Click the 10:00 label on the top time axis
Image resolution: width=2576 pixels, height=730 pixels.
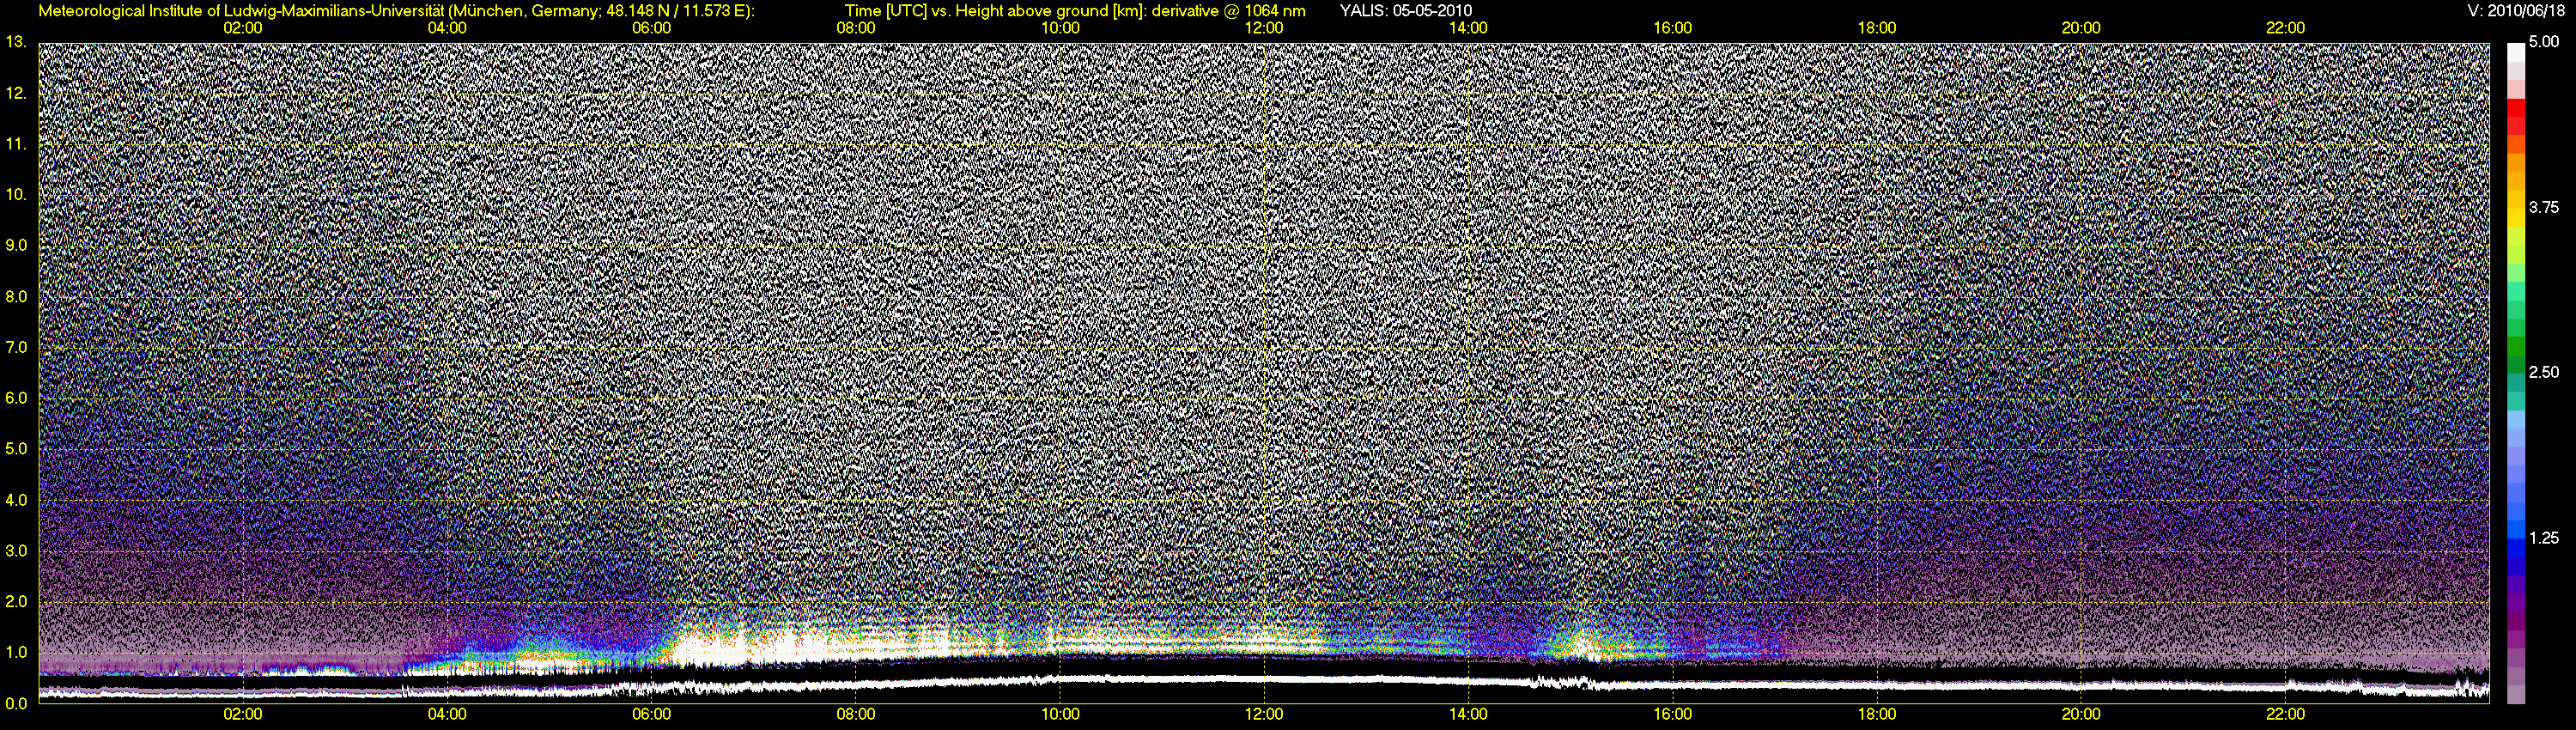tap(1060, 28)
